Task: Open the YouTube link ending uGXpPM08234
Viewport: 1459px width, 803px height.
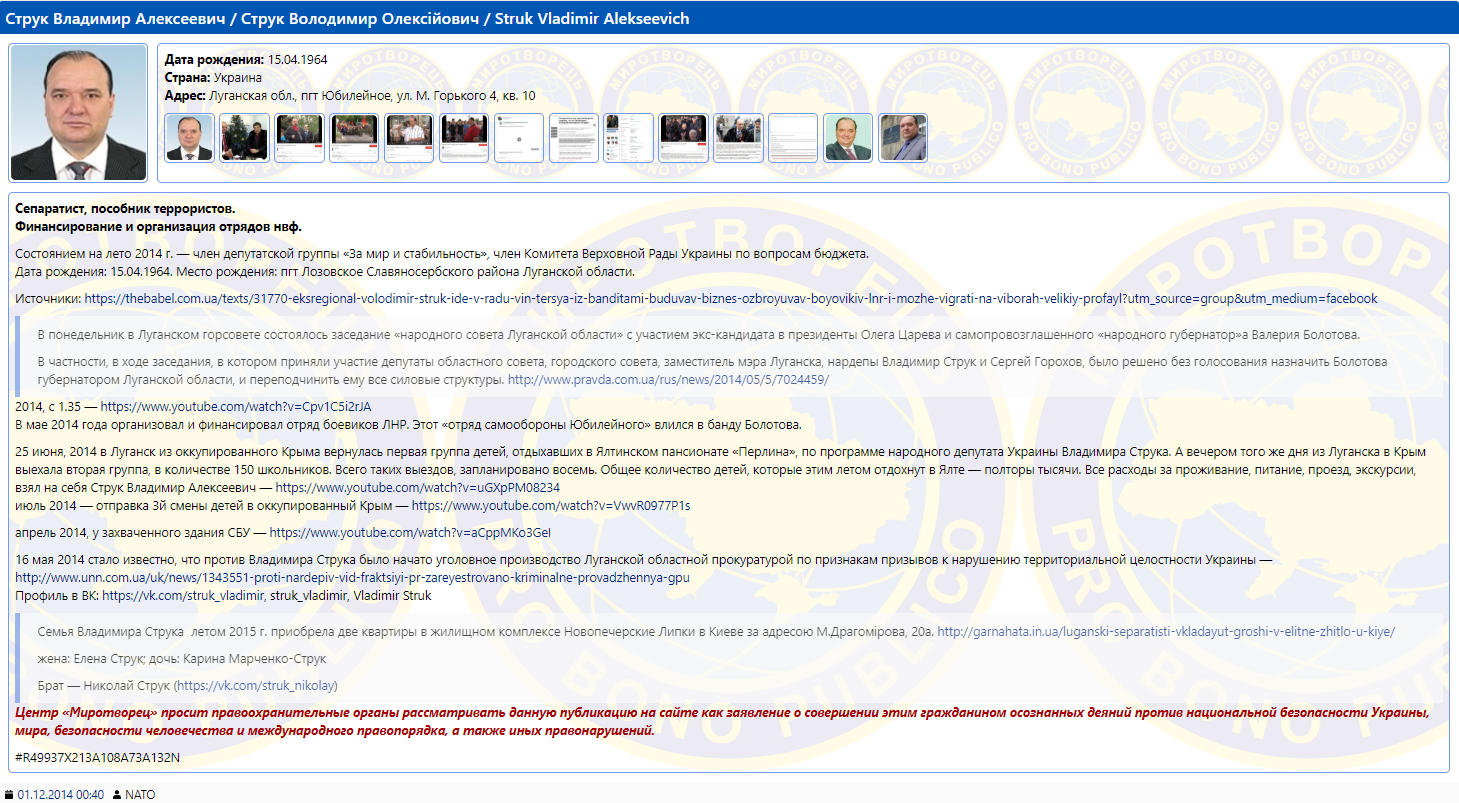Action: 417,488
